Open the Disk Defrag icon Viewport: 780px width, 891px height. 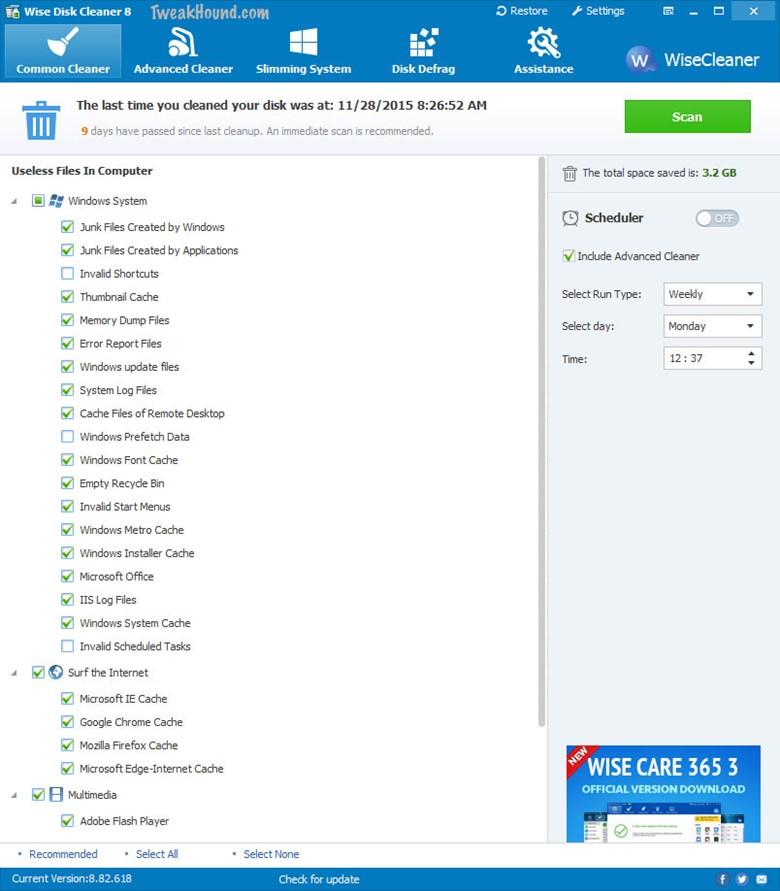click(x=424, y=43)
